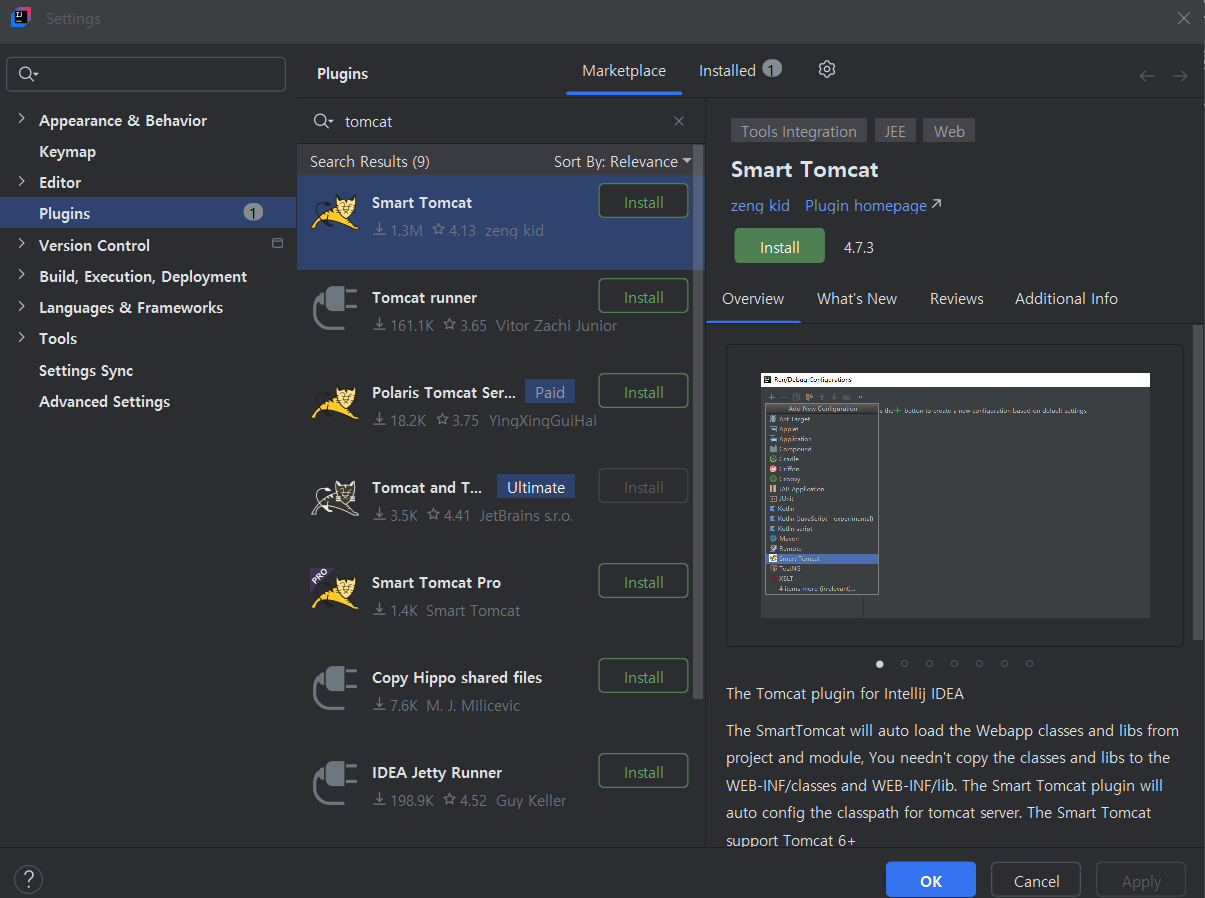This screenshot has width=1205, height=898.
Task: Go back with the left arrow
Action: click(x=1147, y=76)
